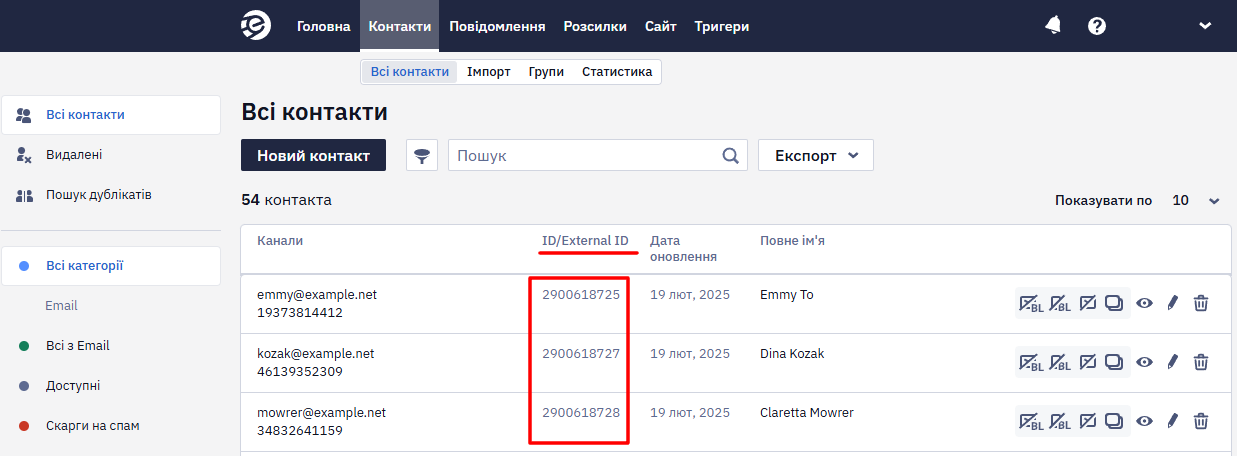
Task: Click the search magnifier icon
Action: 731,156
